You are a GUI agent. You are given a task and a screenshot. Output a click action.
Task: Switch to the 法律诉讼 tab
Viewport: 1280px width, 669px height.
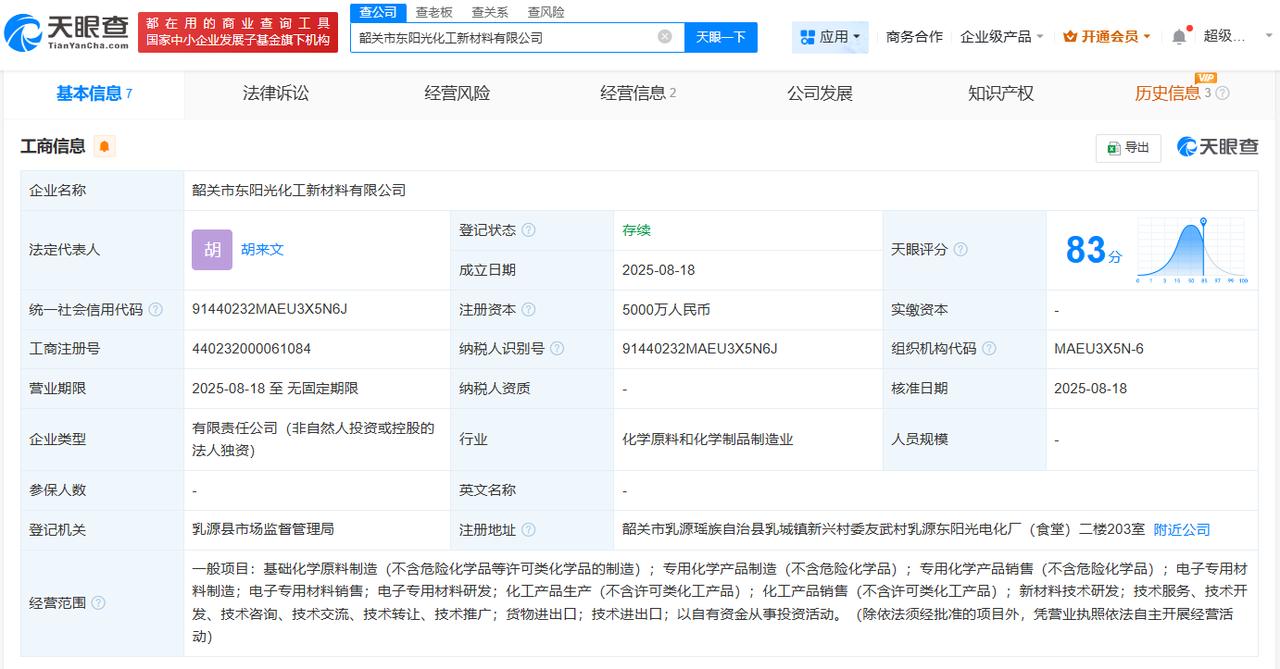276,93
